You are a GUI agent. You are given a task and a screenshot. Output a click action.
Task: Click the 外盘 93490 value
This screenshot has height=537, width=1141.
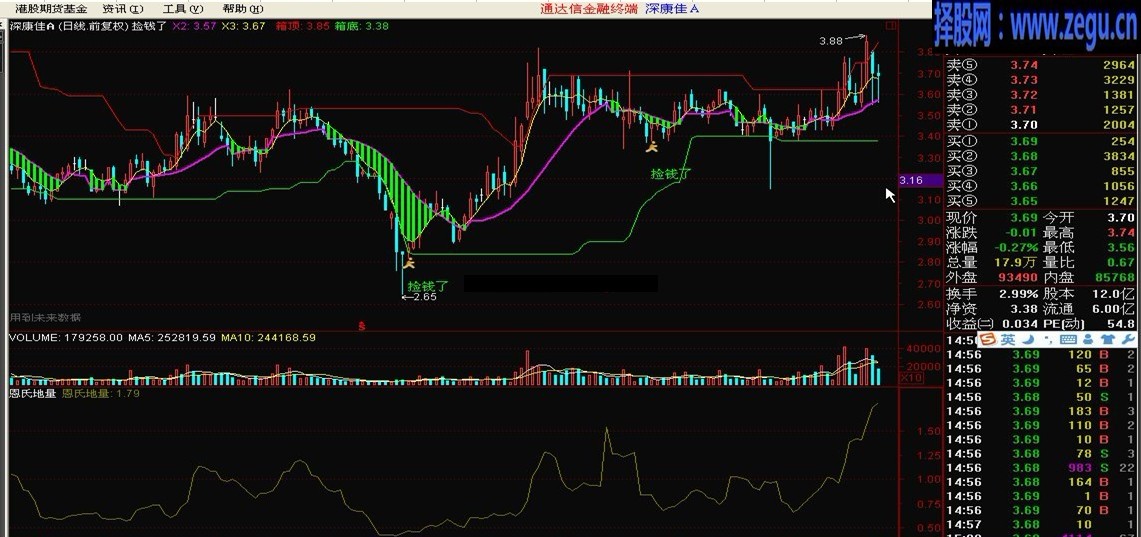click(1017, 278)
